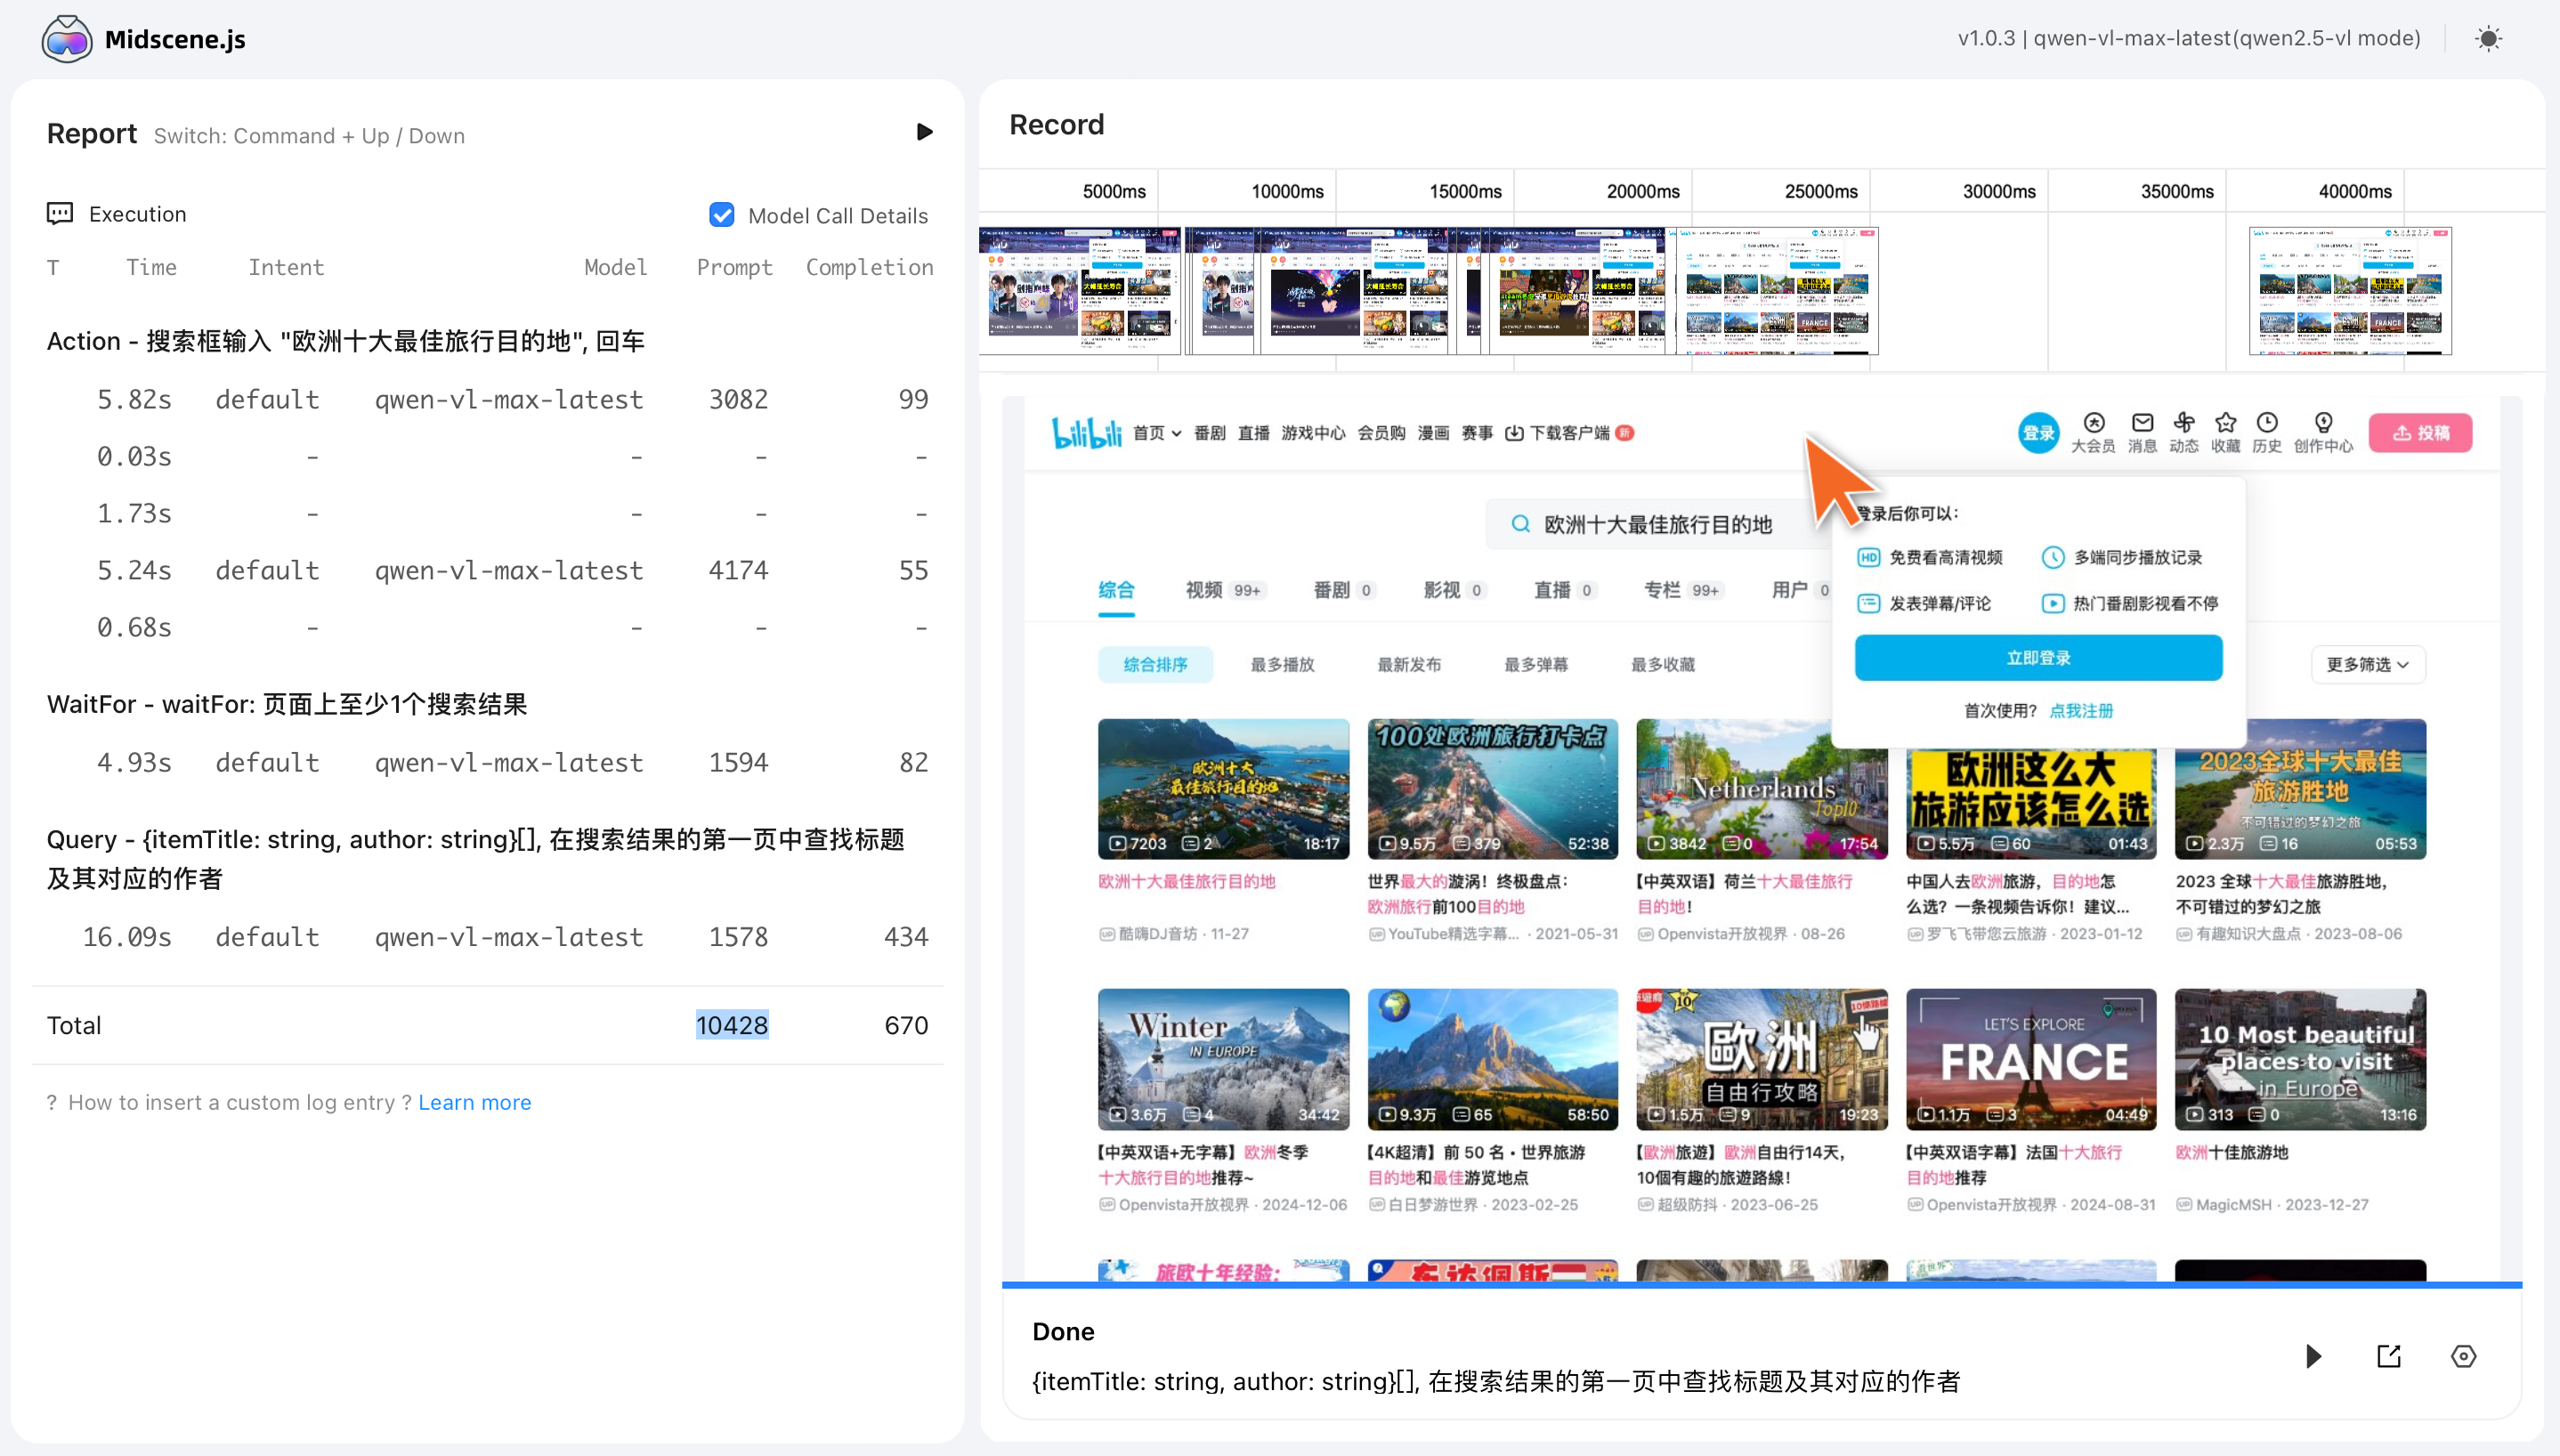
Task: Open player settings hexagon icon
Action: click(x=2463, y=1356)
